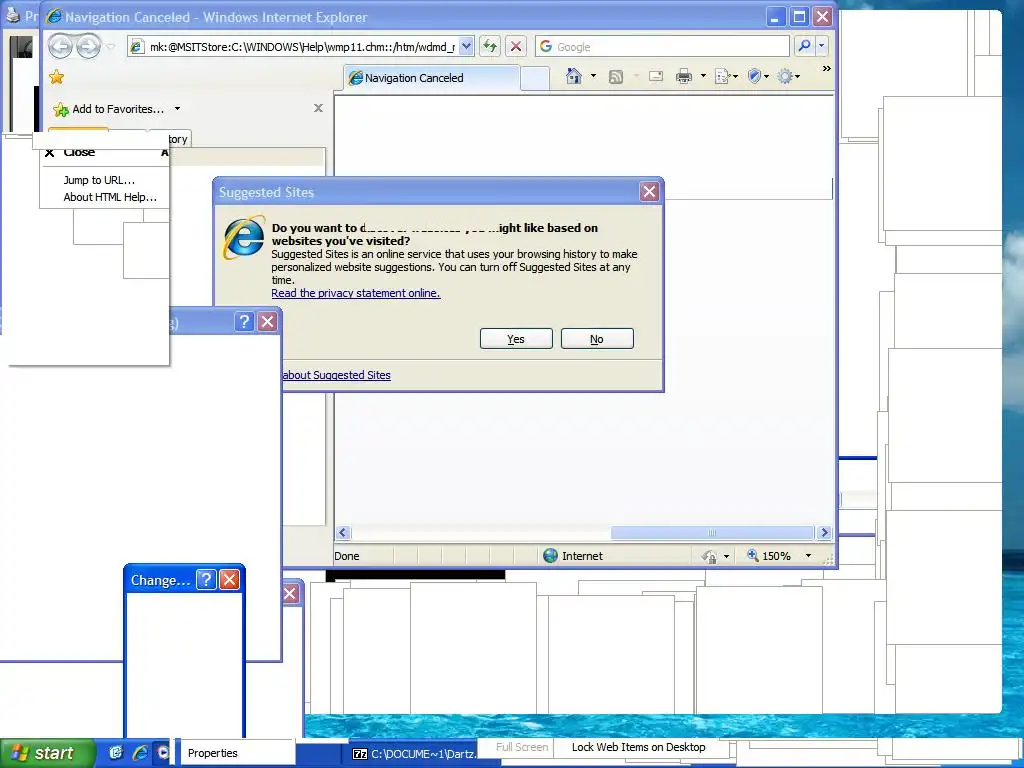Go forward with the IE Forward arrow
Screen dimensions: 1024x768
[88, 46]
